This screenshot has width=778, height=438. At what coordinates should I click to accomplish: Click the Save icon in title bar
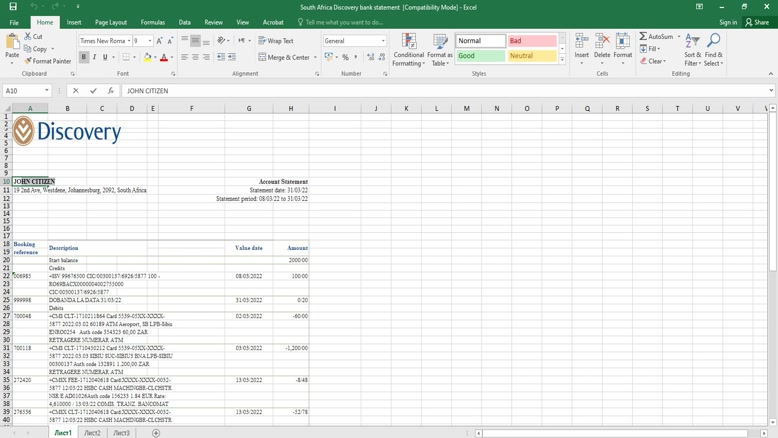[x=12, y=7]
